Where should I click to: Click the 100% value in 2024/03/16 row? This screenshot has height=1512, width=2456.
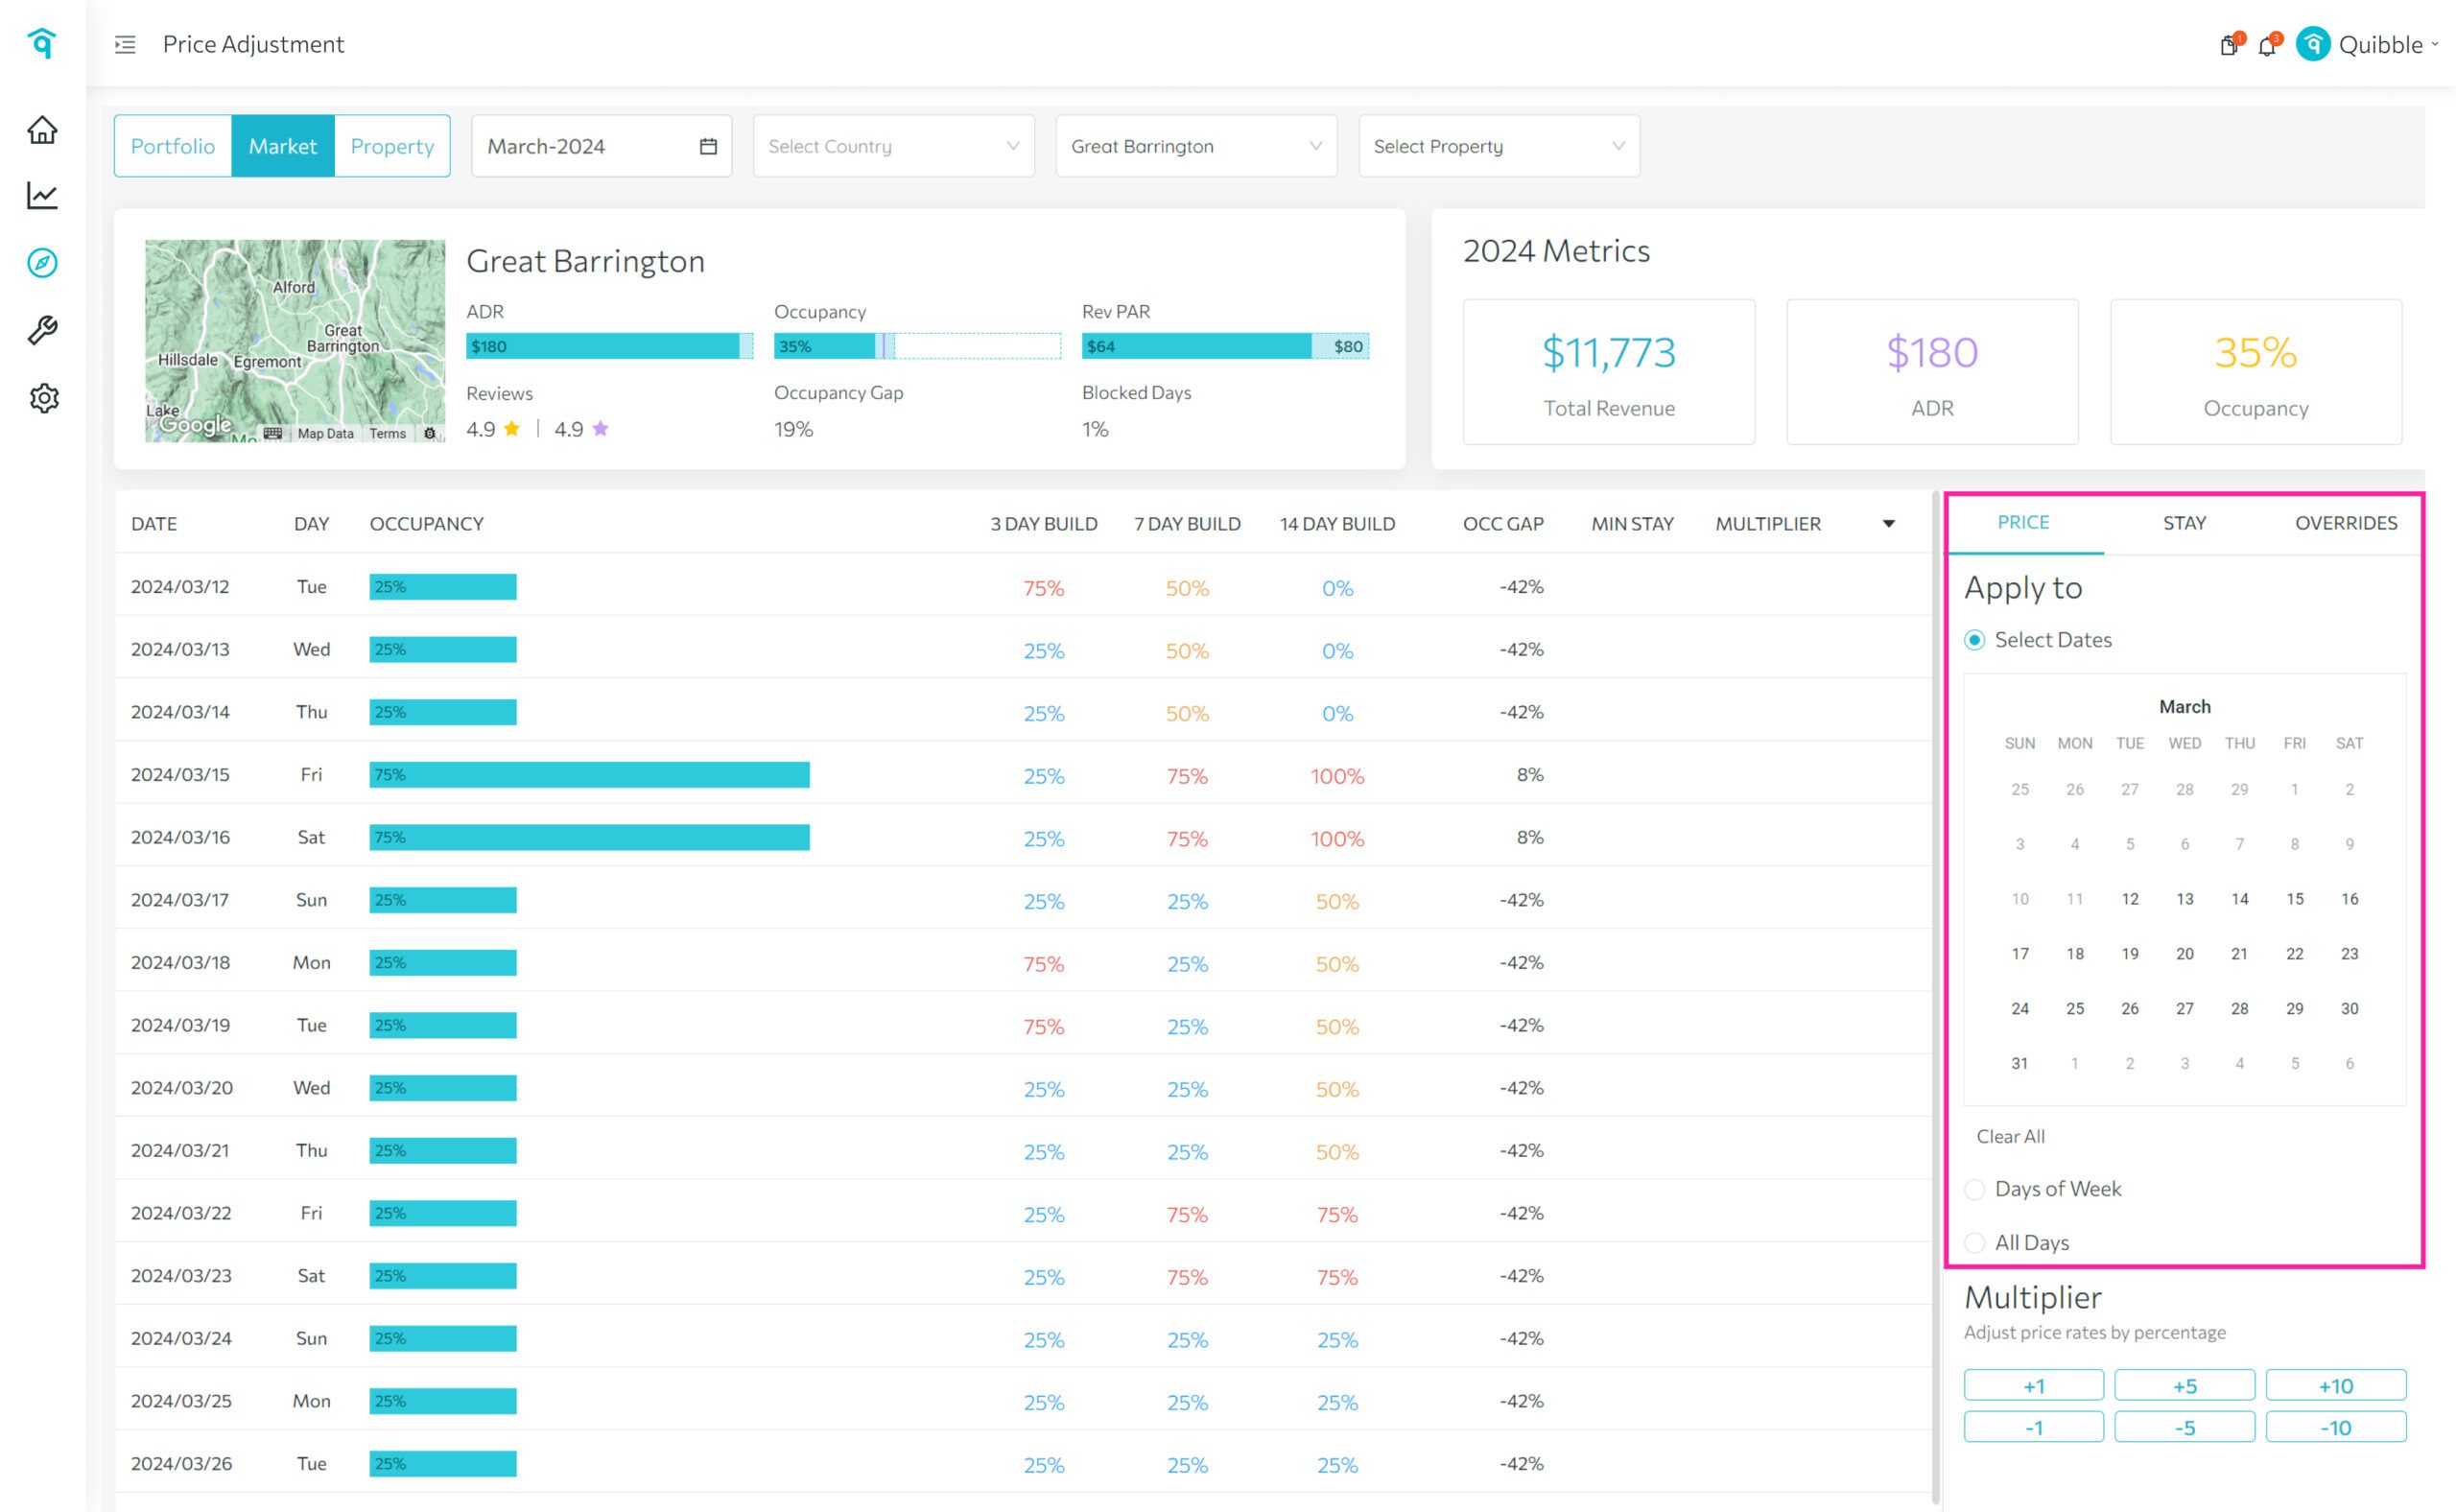pos(1337,839)
